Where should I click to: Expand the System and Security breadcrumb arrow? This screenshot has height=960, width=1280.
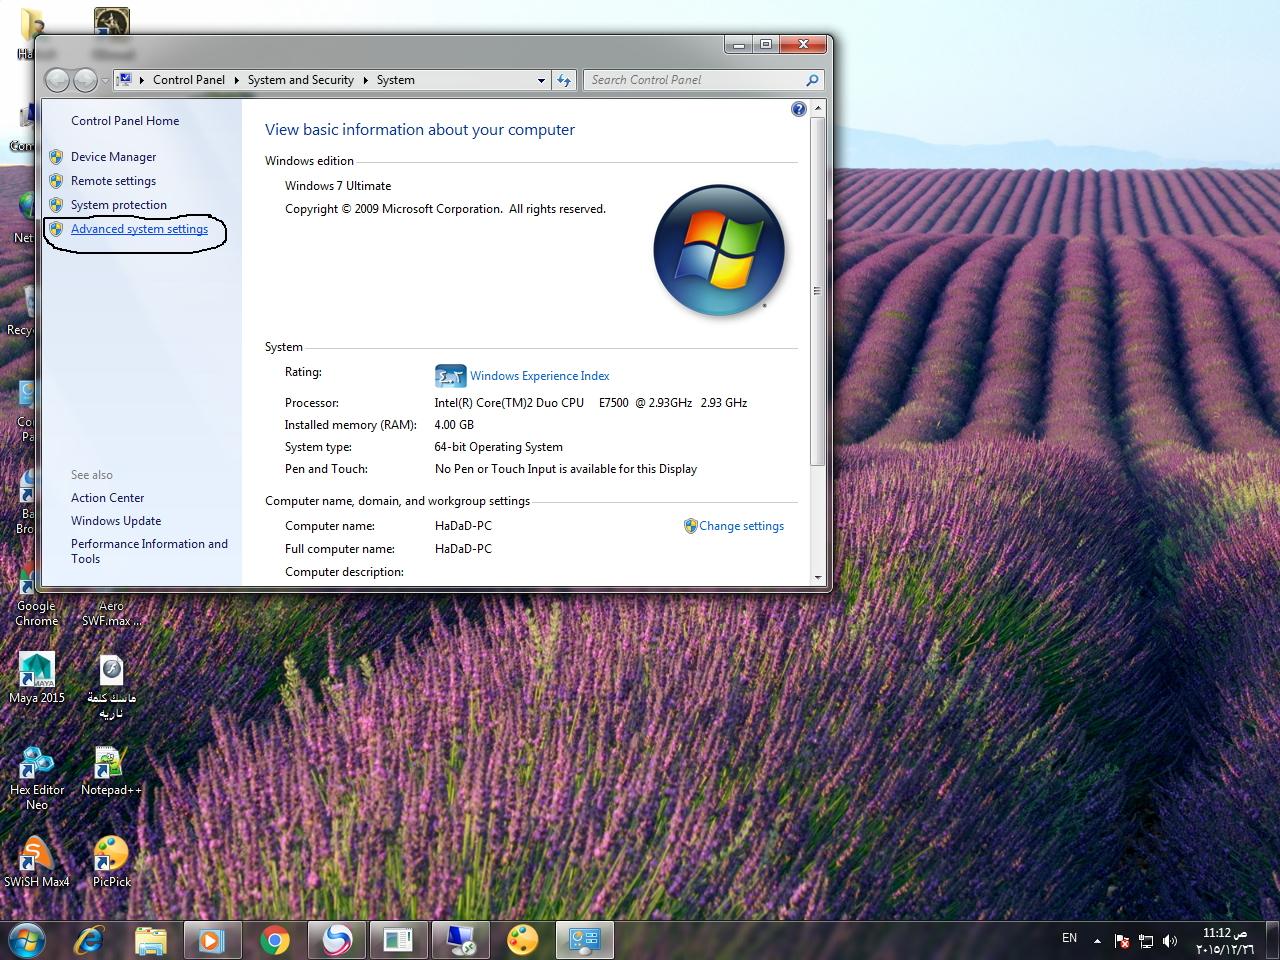(366, 80)
